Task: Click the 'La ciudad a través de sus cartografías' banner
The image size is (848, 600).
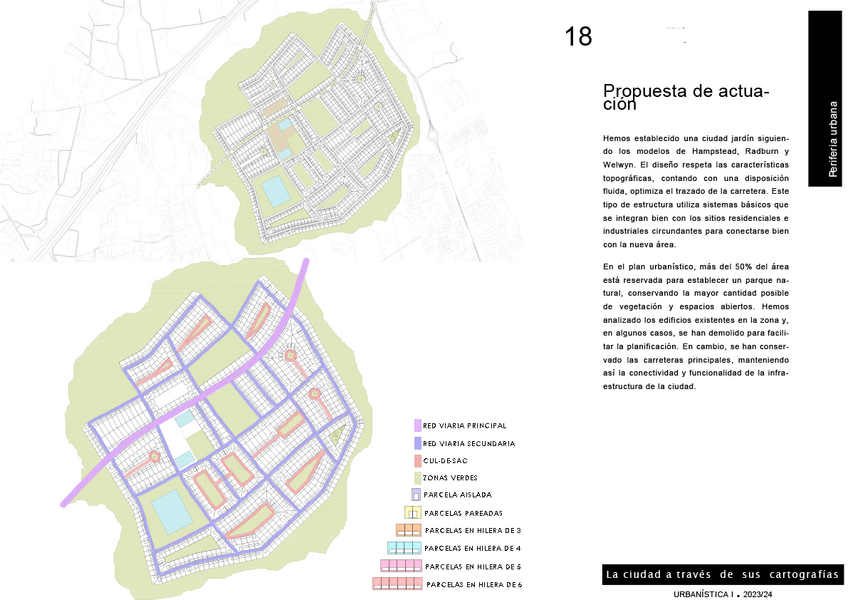Action: pos(723,574)
